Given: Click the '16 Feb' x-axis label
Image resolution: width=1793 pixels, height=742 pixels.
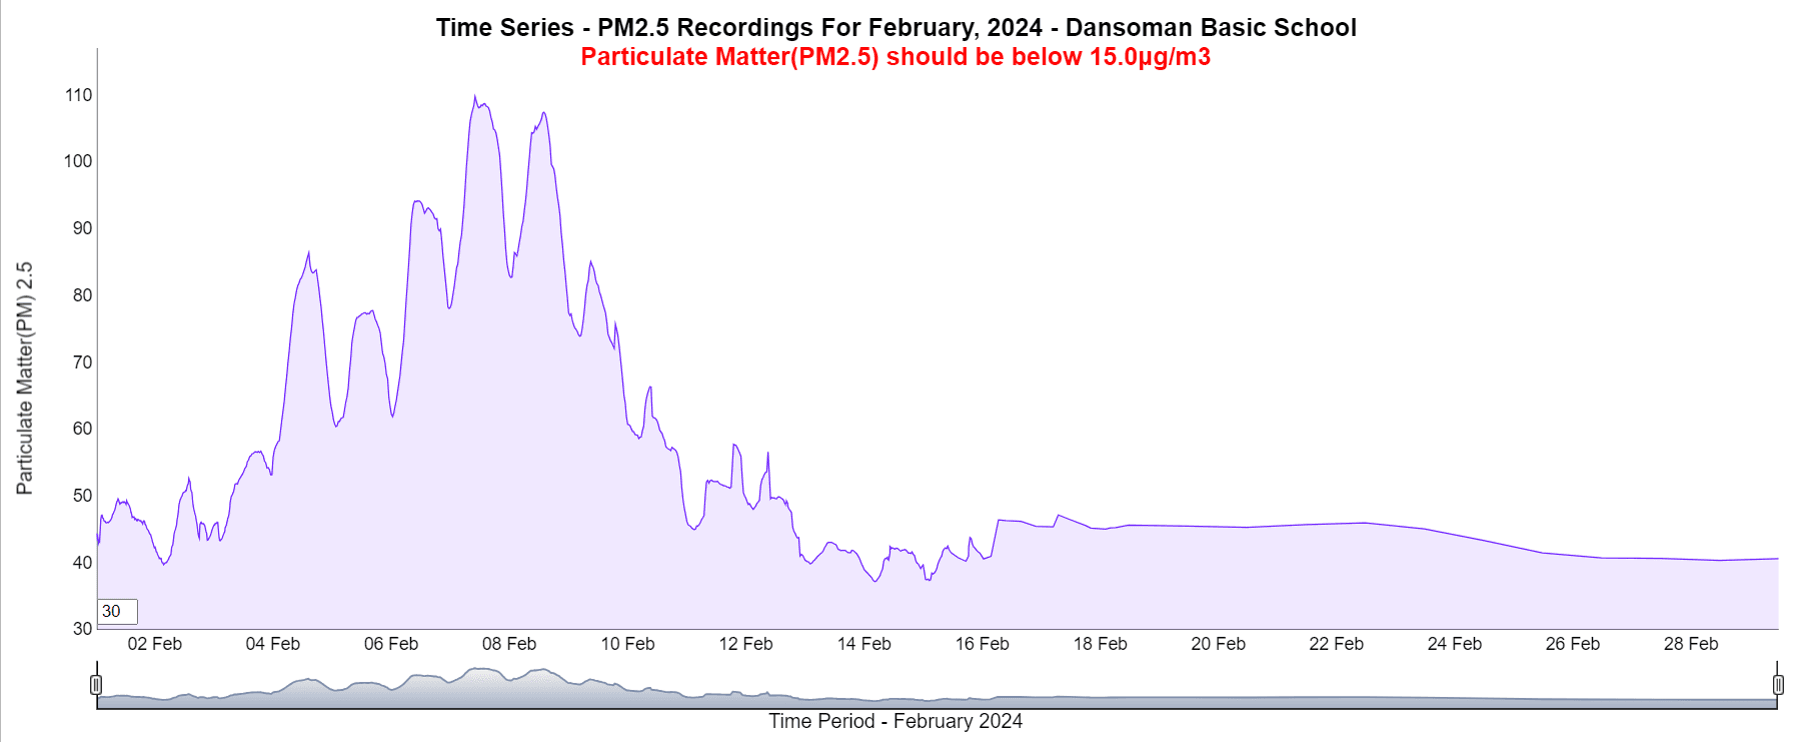Looking at the screenshot, I should pos(982,644).
